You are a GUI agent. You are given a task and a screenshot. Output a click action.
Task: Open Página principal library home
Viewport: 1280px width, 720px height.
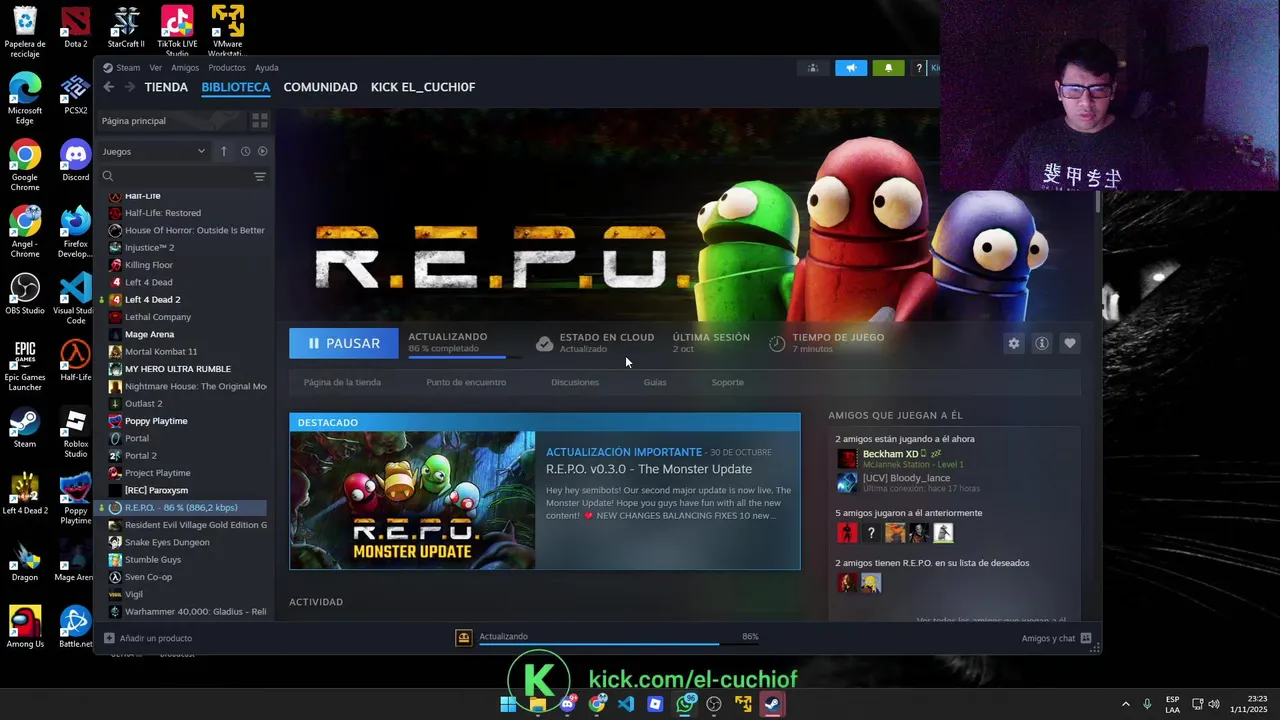click(171, 121)
